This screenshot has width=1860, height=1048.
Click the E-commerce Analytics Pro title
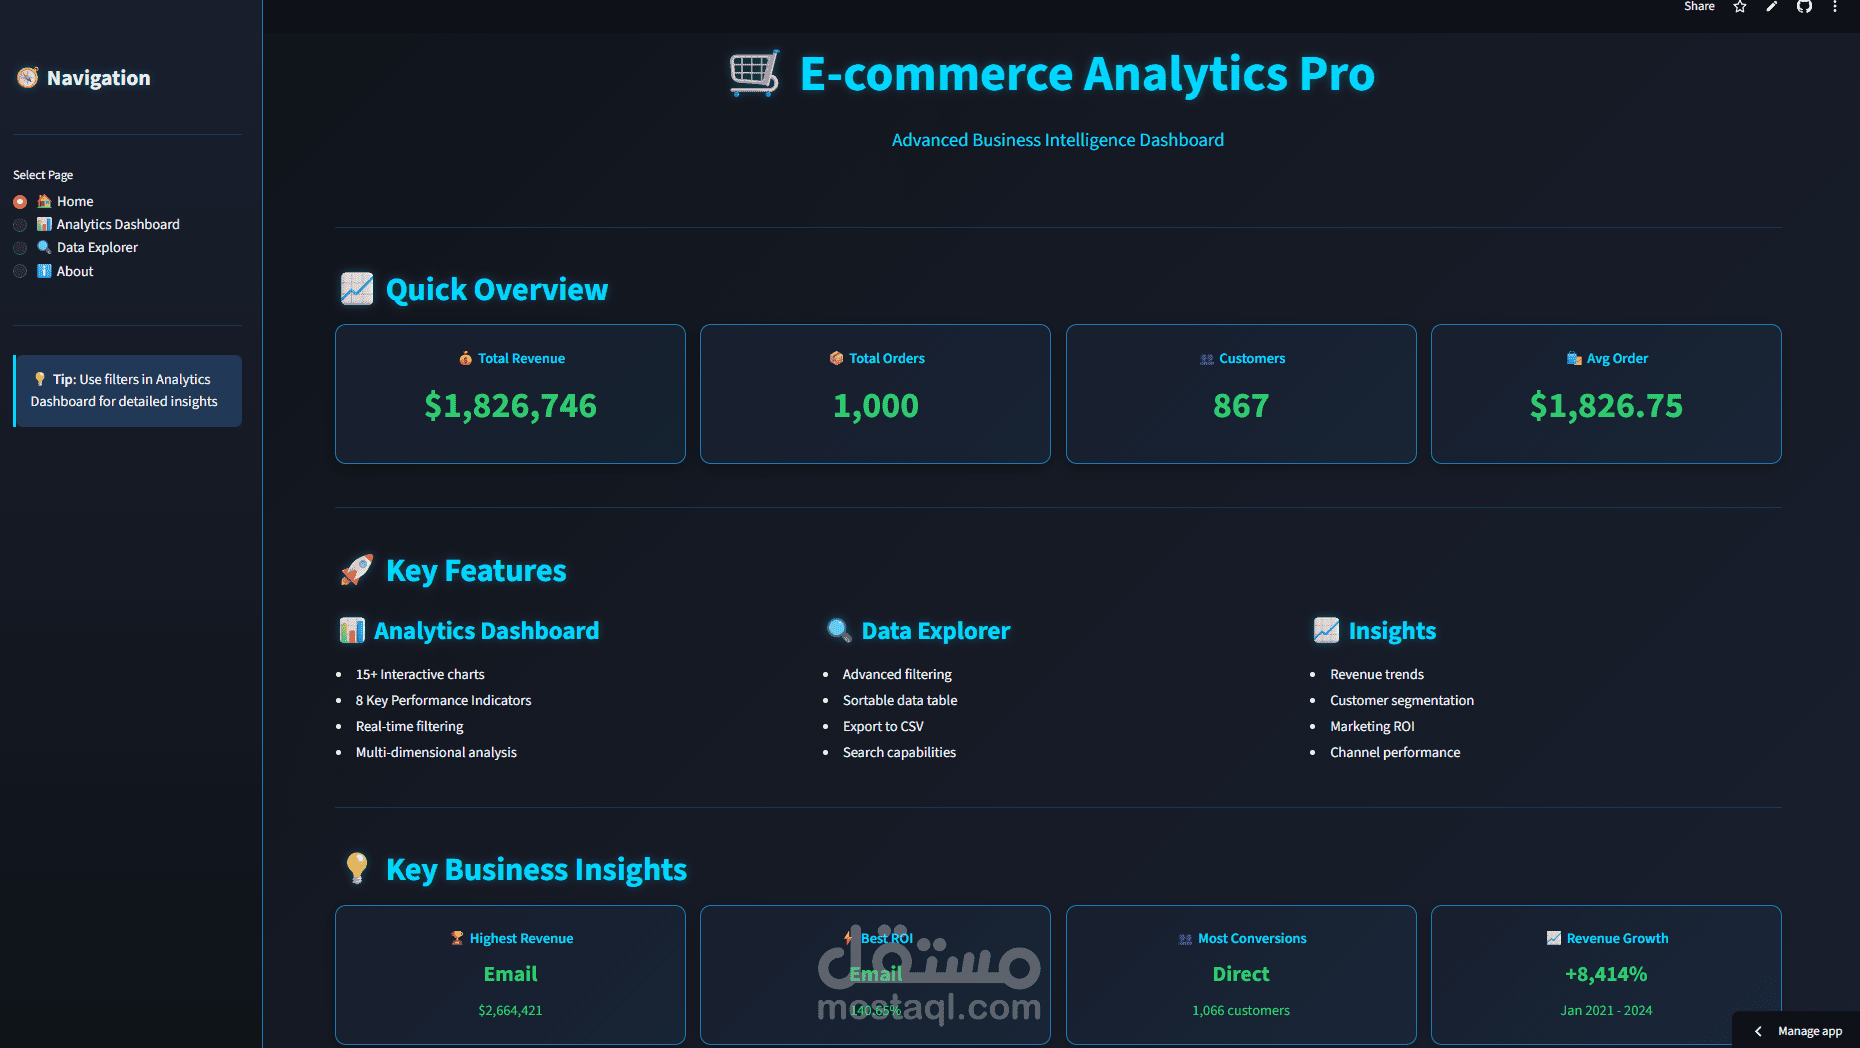[1087, 74]
